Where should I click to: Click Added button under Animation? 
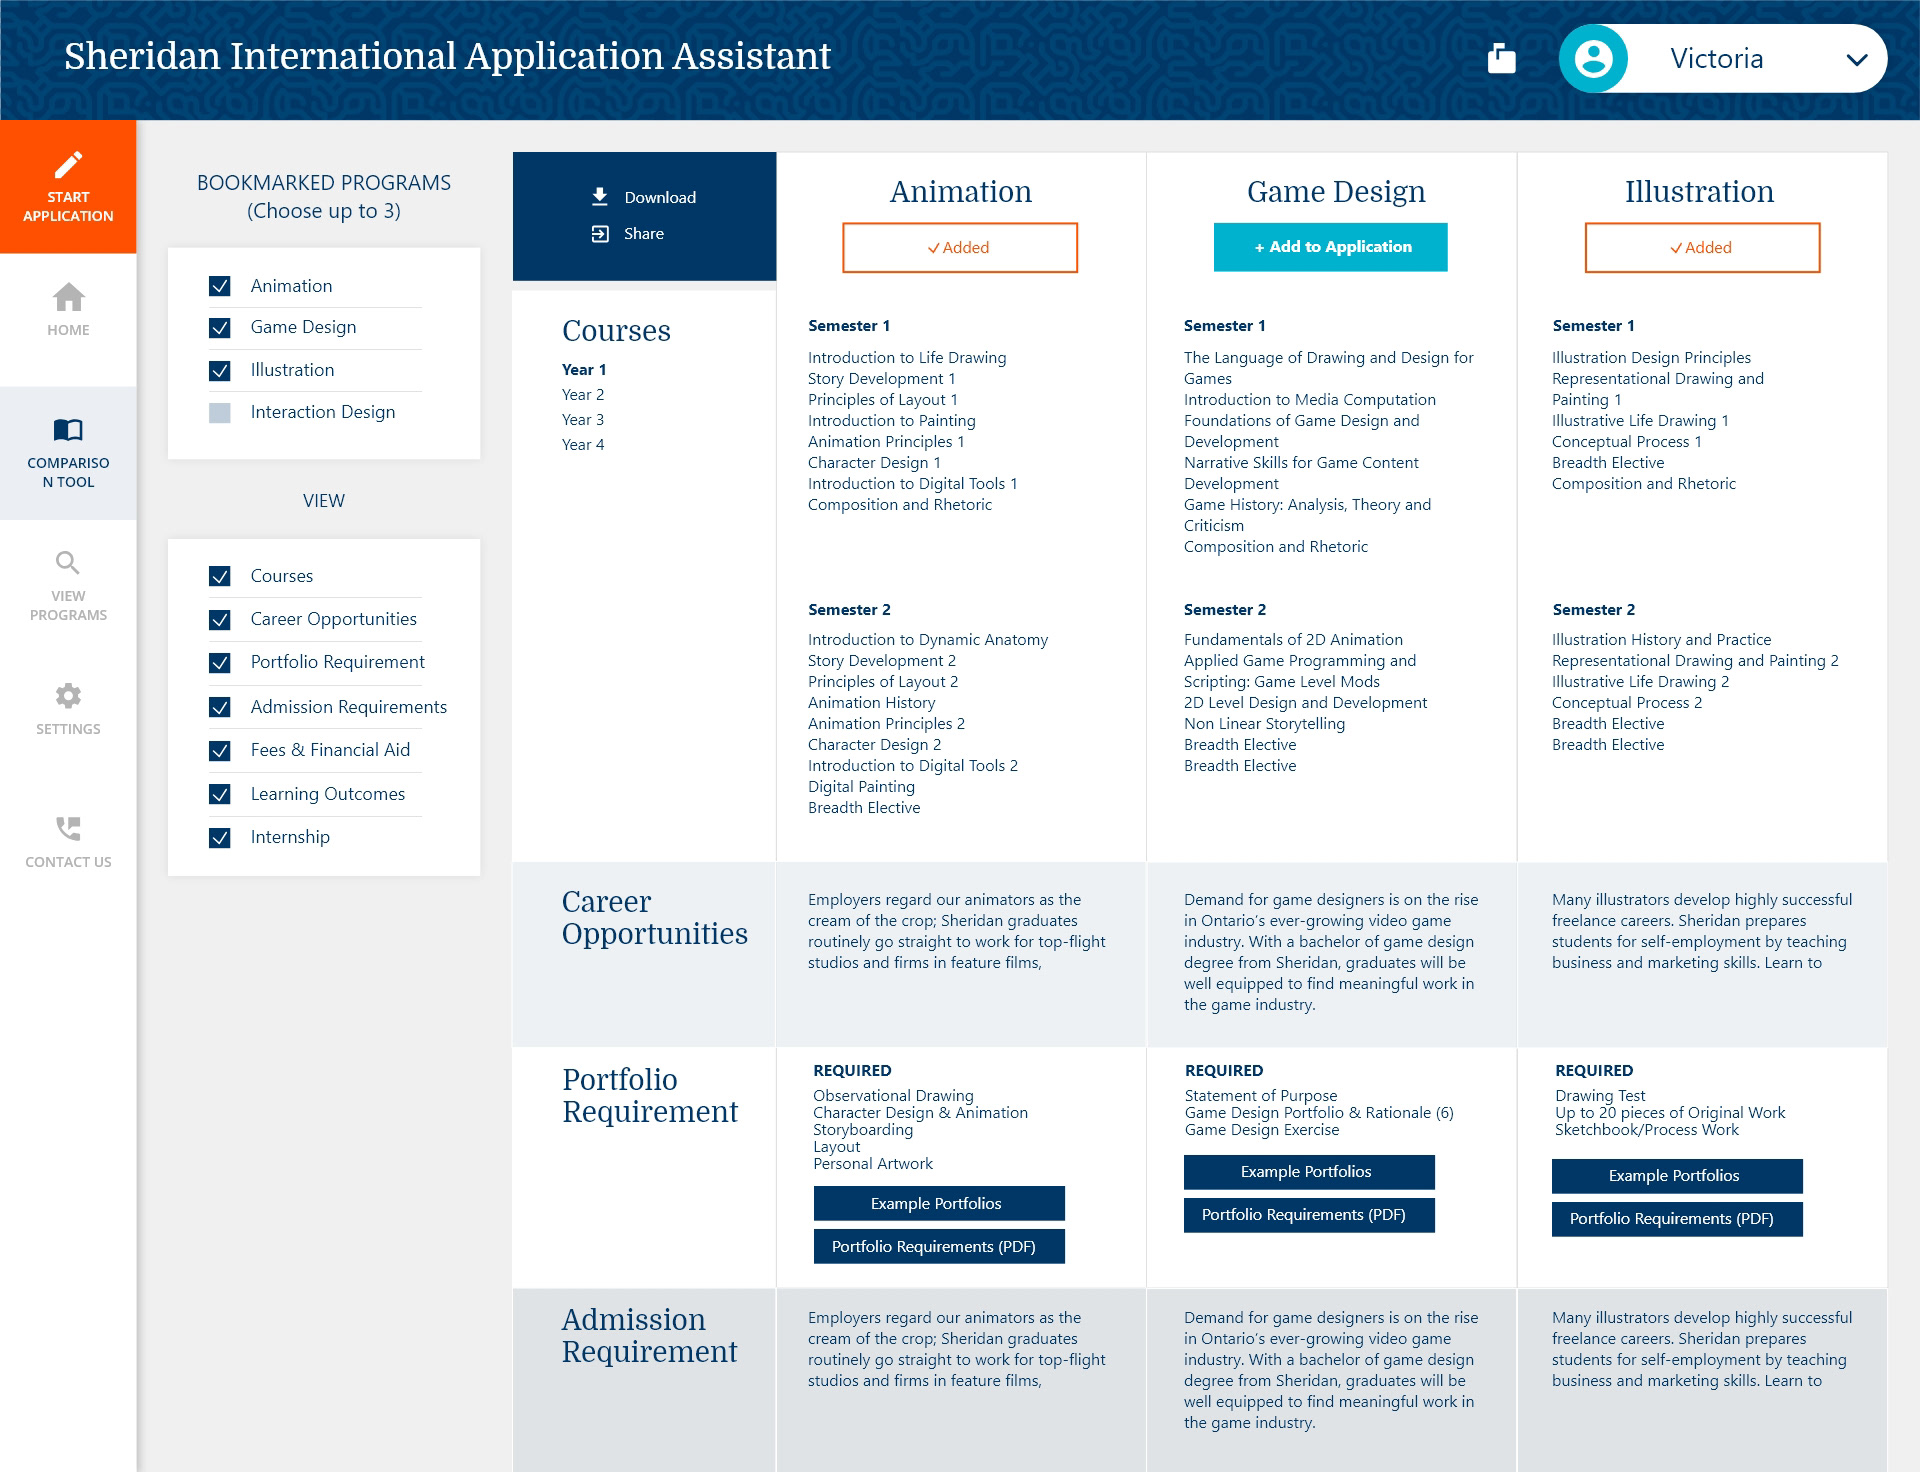pyautogui.click(x=960, y=247)
